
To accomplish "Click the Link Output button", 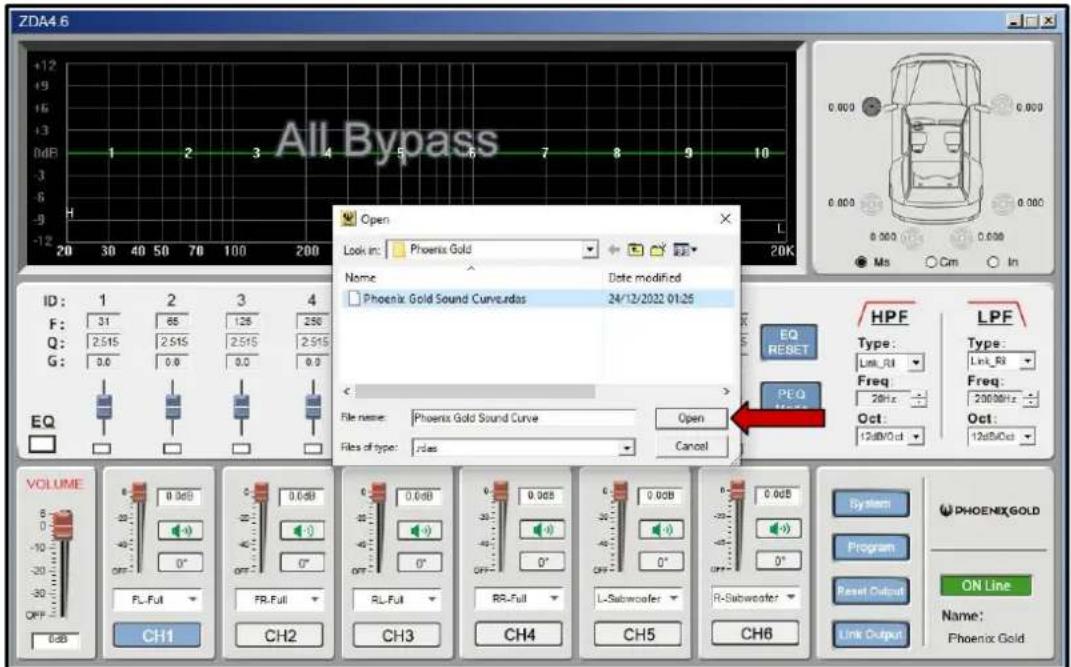I will point(871,634).
